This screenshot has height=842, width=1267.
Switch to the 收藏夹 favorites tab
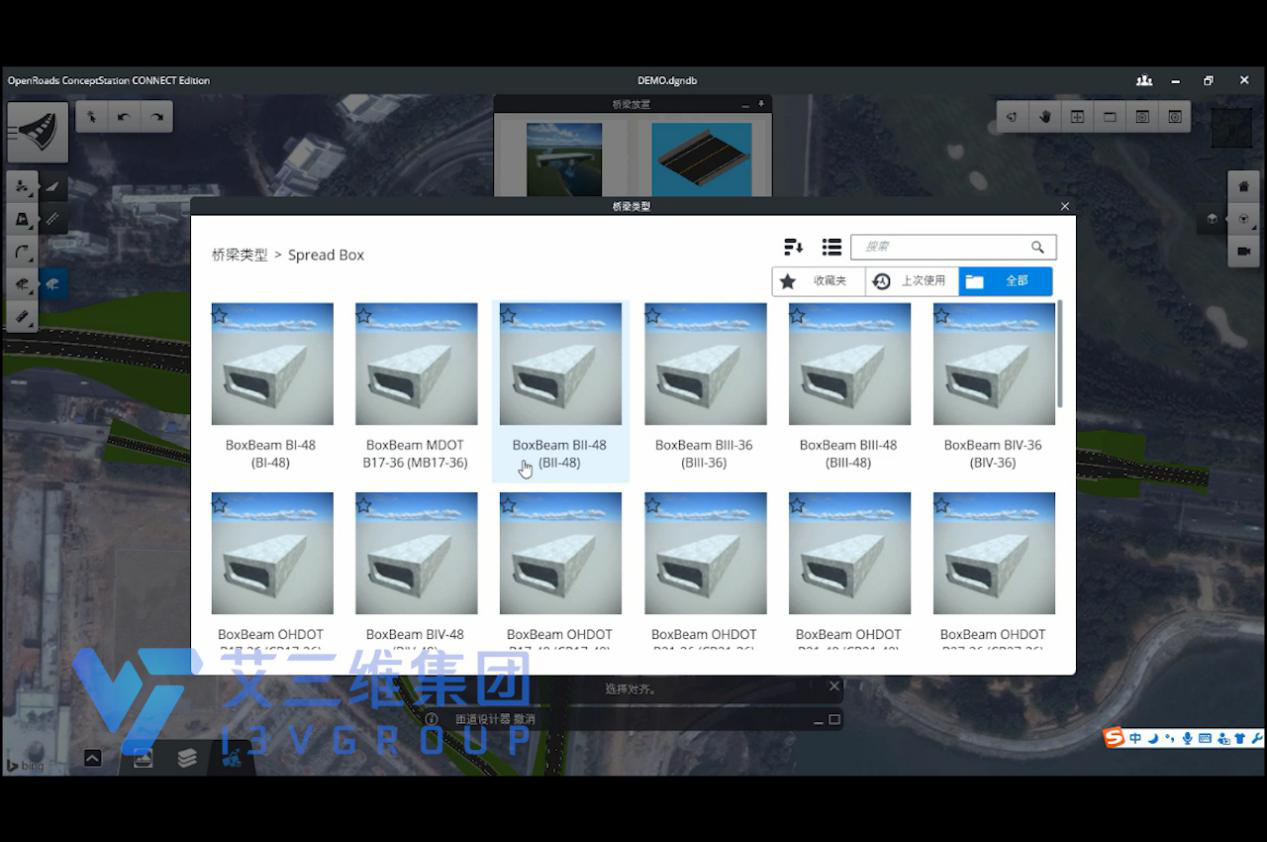818,281
